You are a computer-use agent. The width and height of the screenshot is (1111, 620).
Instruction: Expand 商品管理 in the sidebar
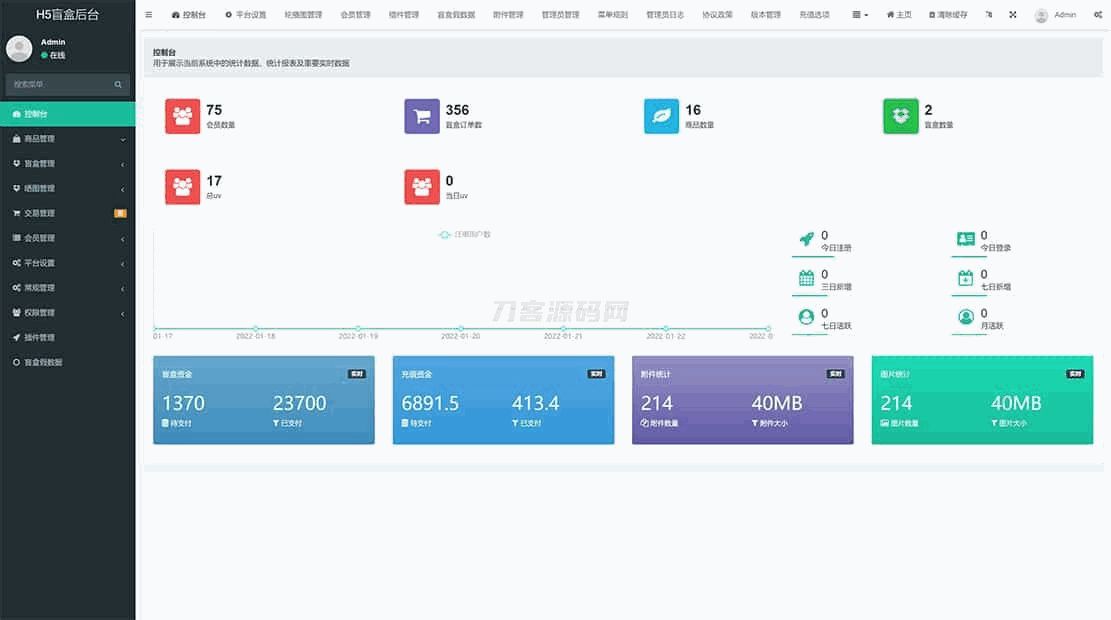(x=67, y=139)
